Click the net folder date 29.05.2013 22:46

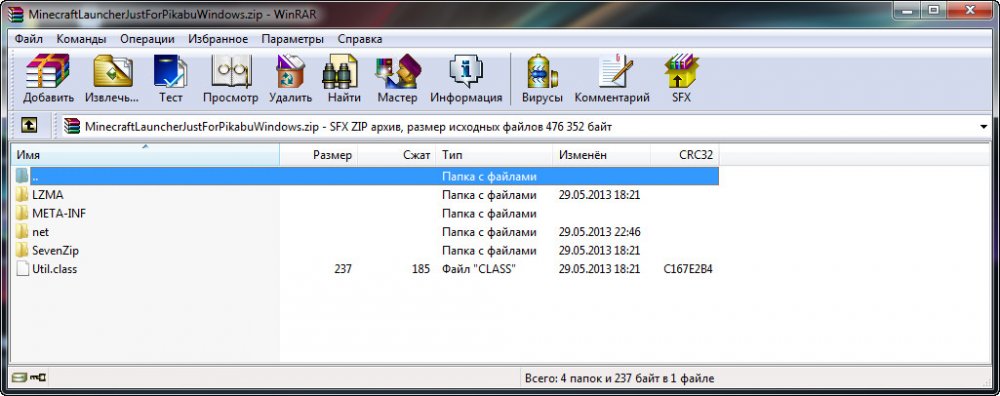pyautogui.click(x=599, y=232)
